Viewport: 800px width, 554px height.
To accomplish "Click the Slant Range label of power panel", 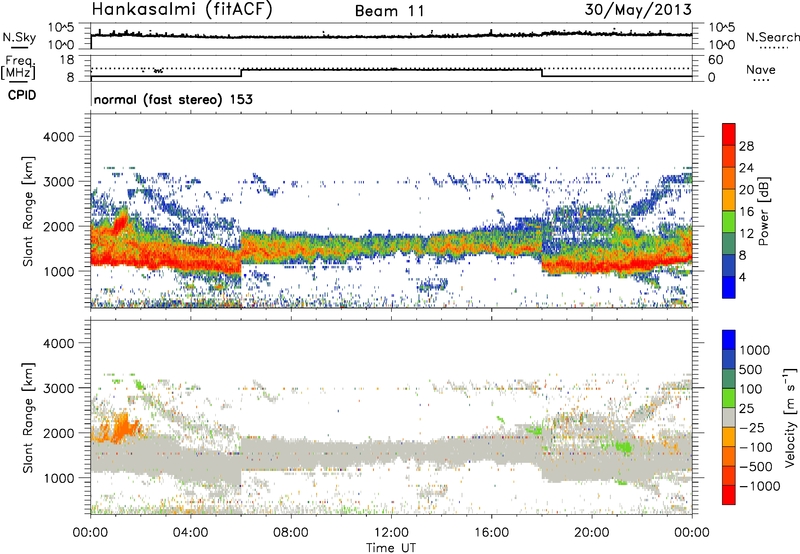I will click(x=28, y=211).
